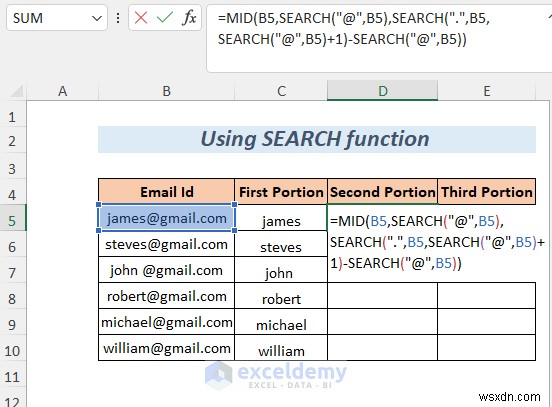Viewport: 552px width, 407px height.
Task: Click the 'robert' First Portion cell
Action: pos(281,296)
